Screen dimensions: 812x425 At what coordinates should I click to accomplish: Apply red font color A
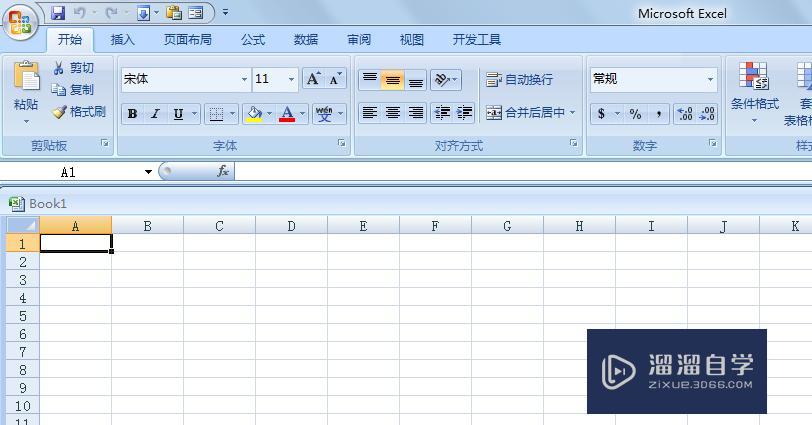(287, 114)
